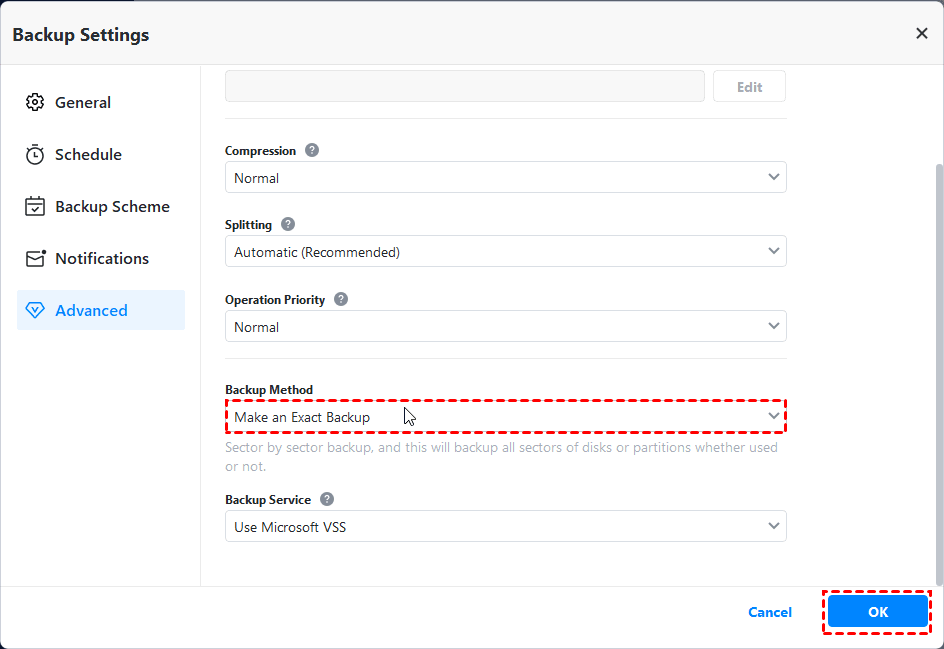Click the Cancel button
Screen dimensions: 944x649
pos(769,612)
